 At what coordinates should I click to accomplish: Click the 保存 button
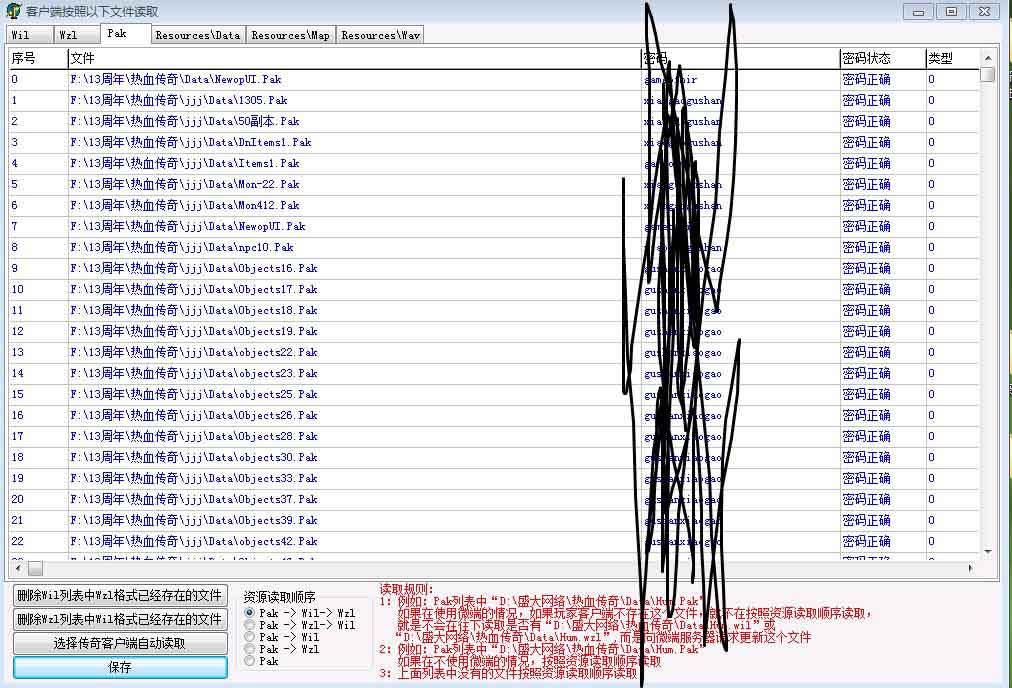120,667
